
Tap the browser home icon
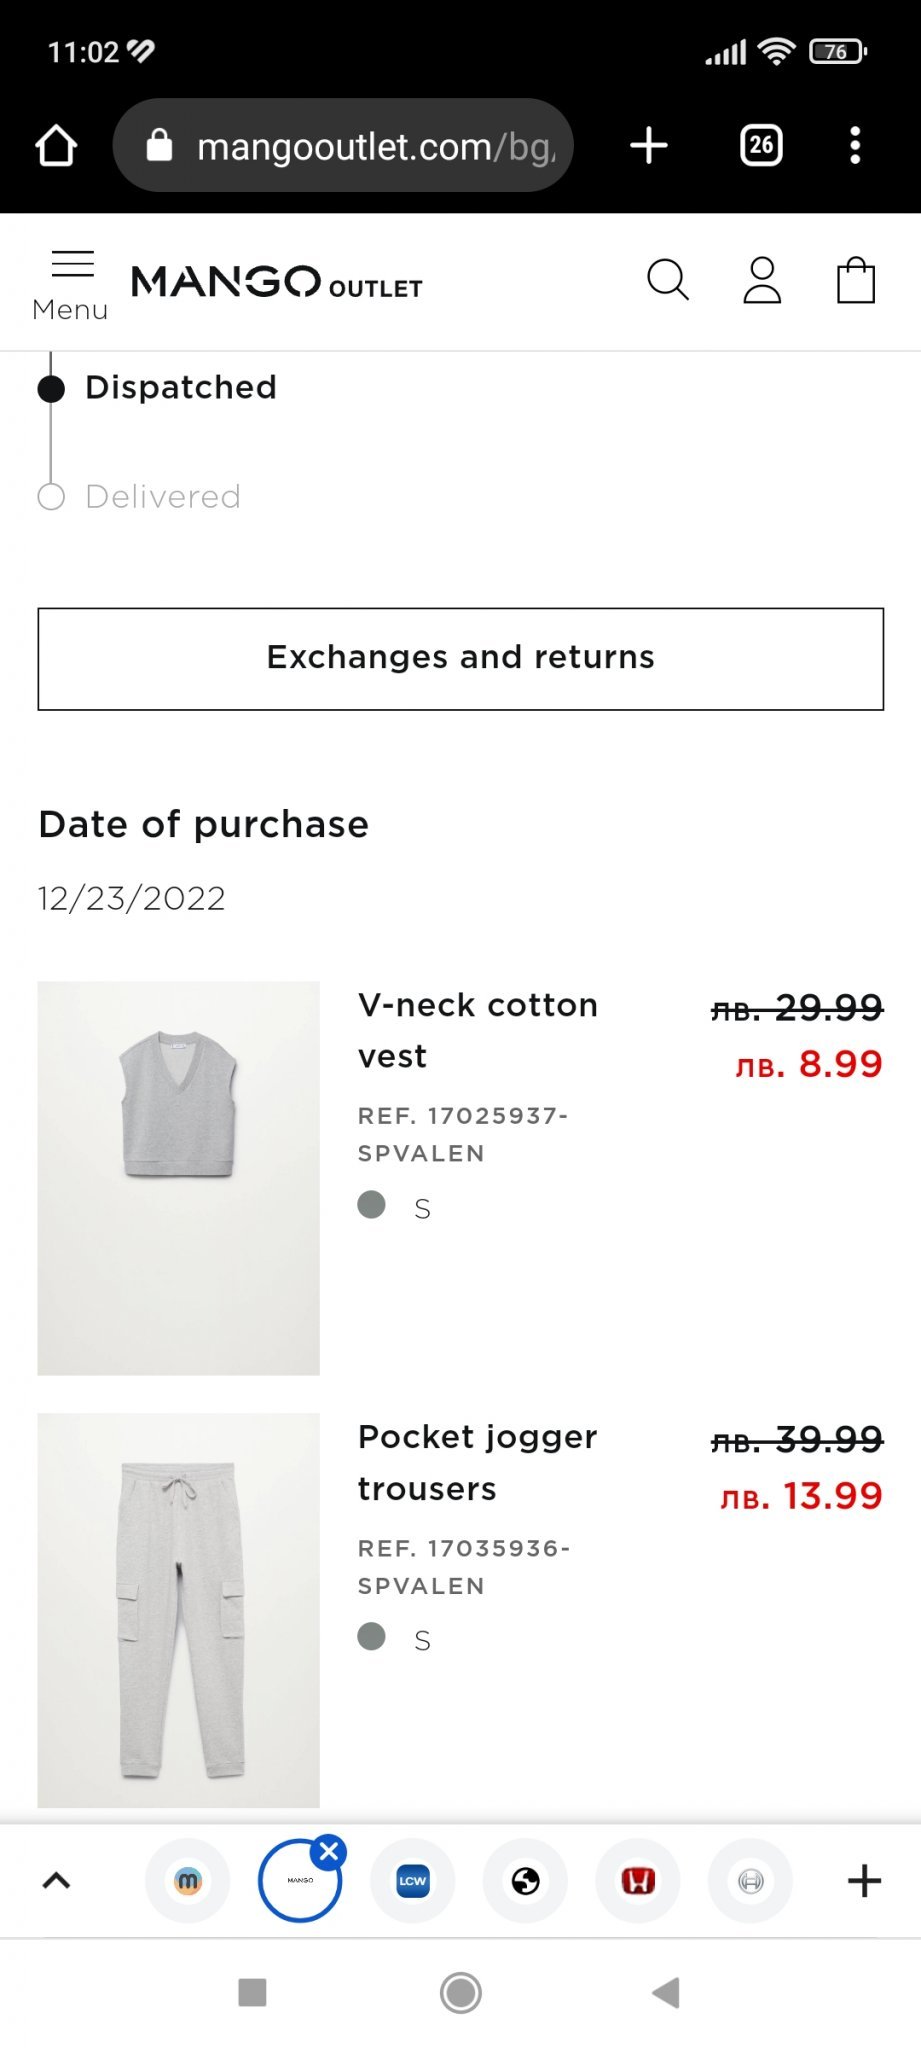56,146
